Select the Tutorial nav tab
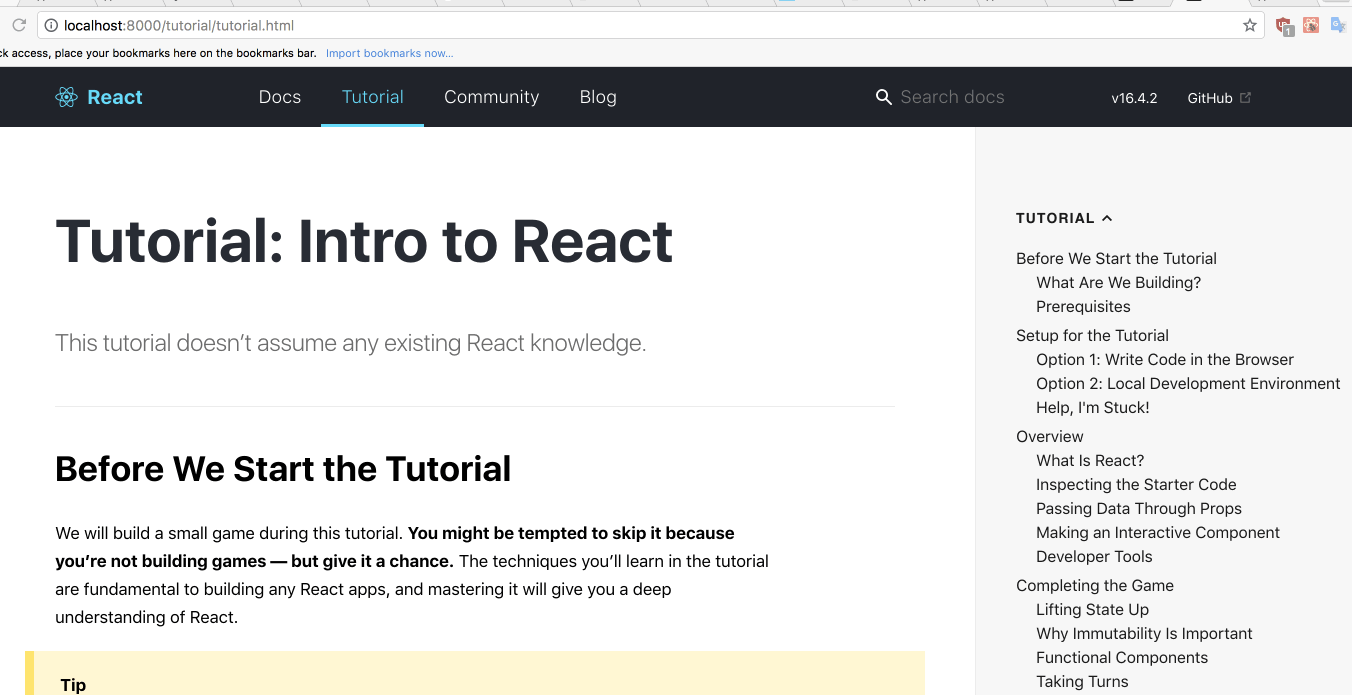This screenshot has width=1352, height=695. click(373, 97)
